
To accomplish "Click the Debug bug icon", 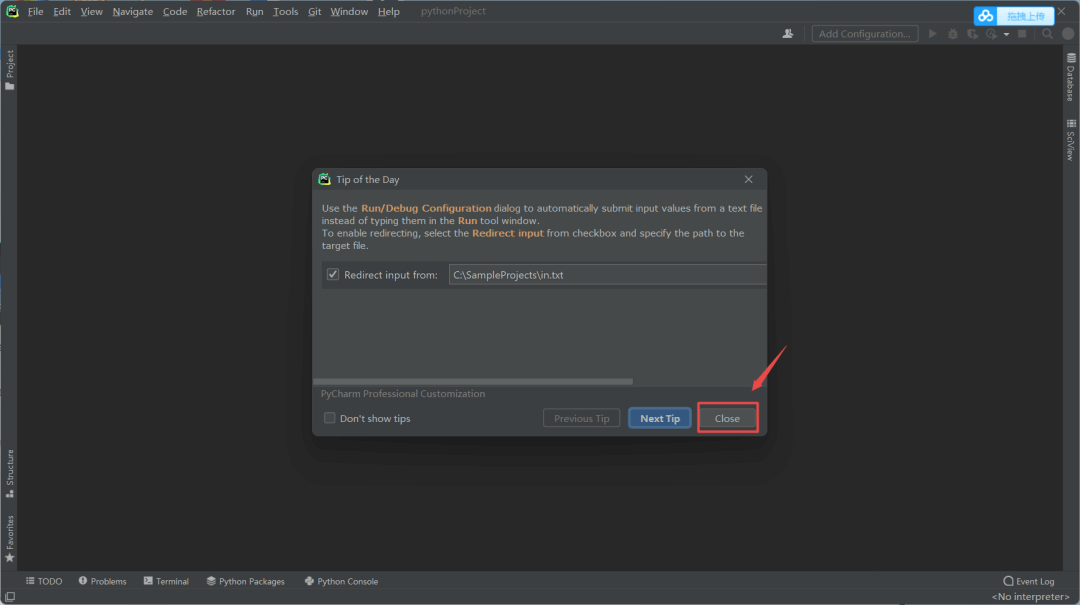I will pos(953,34).
